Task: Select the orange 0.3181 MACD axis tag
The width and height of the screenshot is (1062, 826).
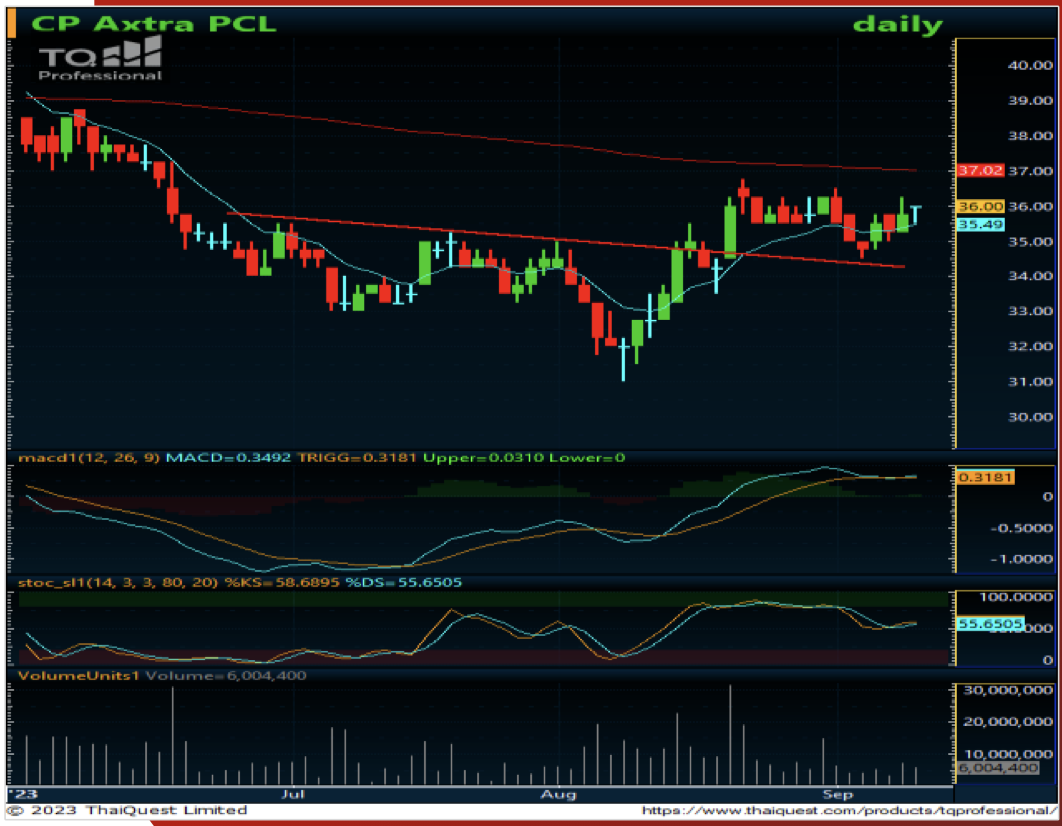Action: click(x=985, y=477)
